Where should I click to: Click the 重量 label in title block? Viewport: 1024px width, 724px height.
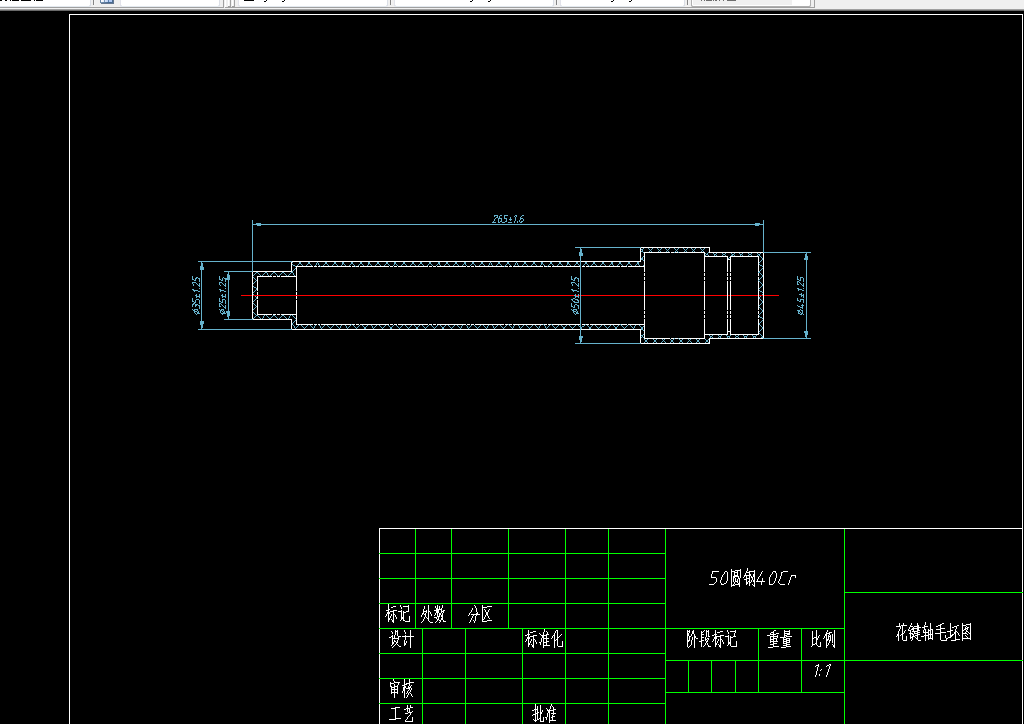point(780,640)
